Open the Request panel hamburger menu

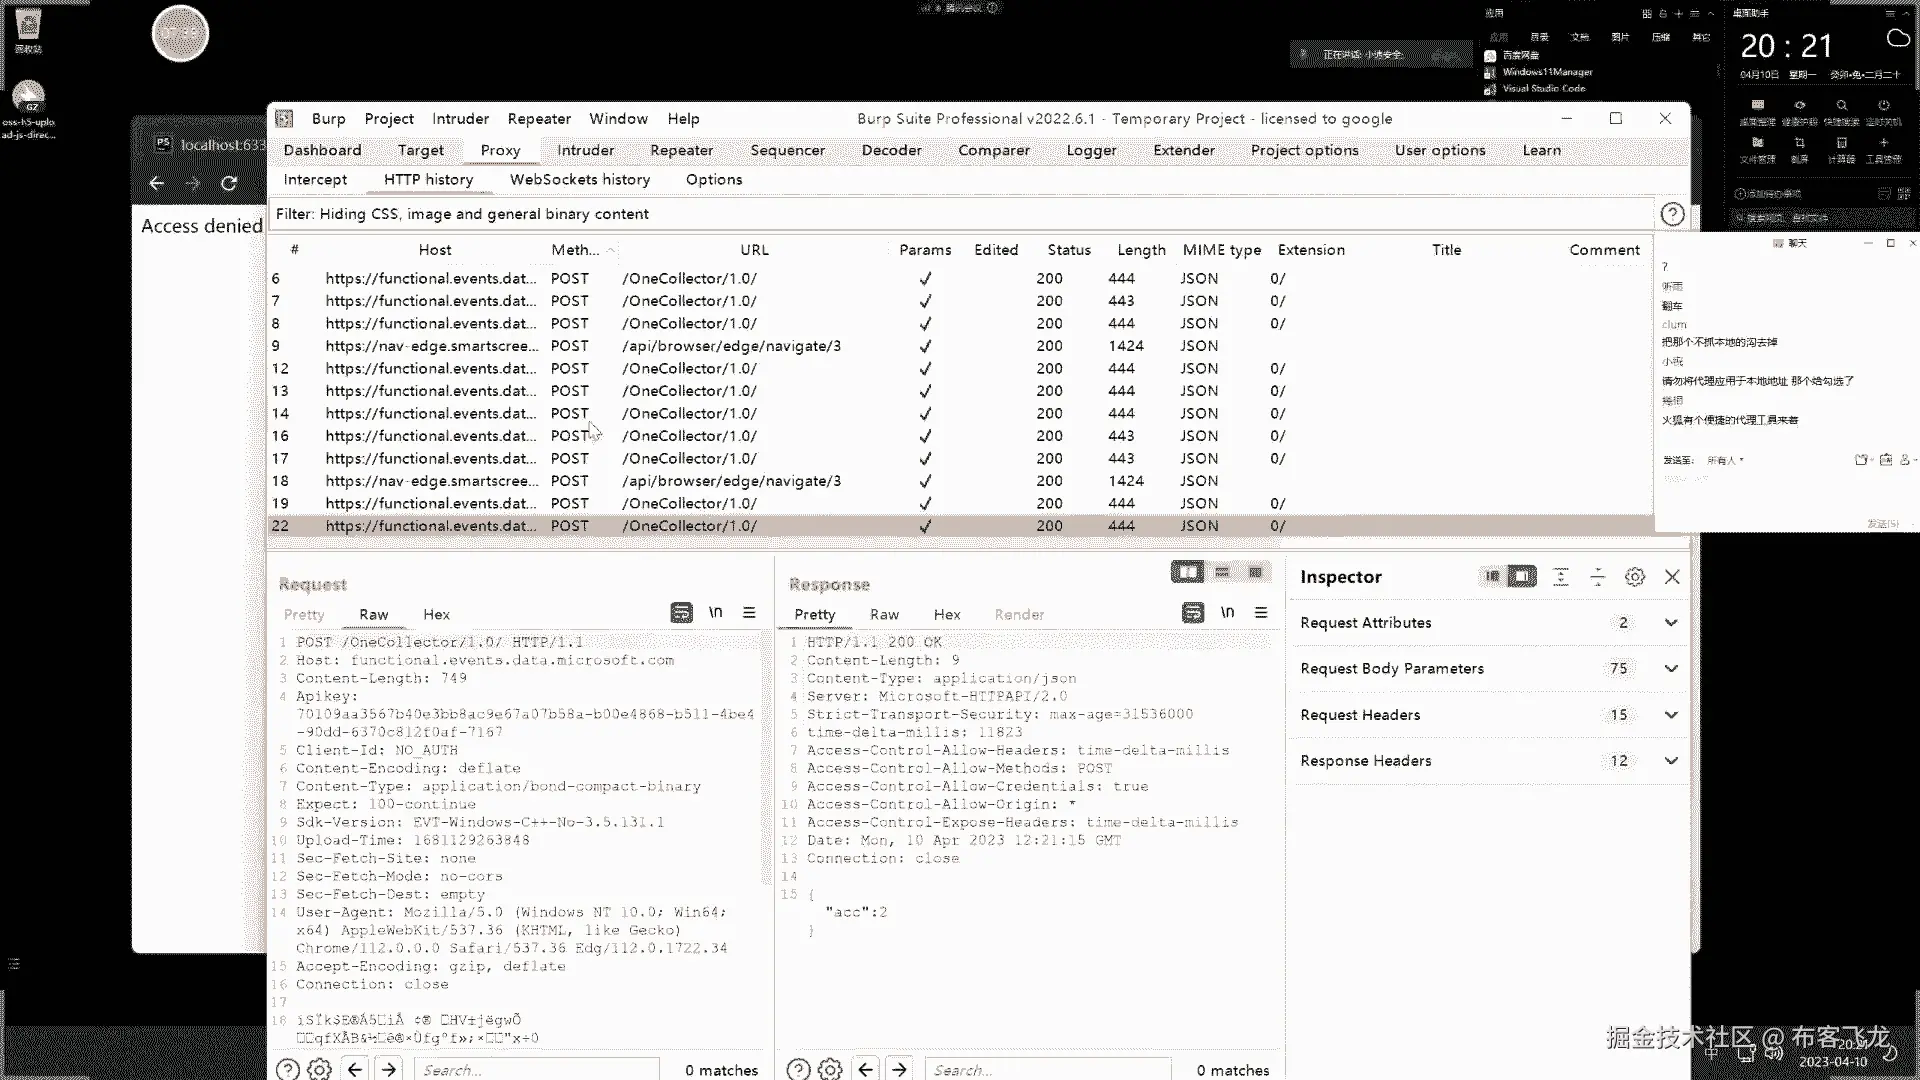(749, 613)
